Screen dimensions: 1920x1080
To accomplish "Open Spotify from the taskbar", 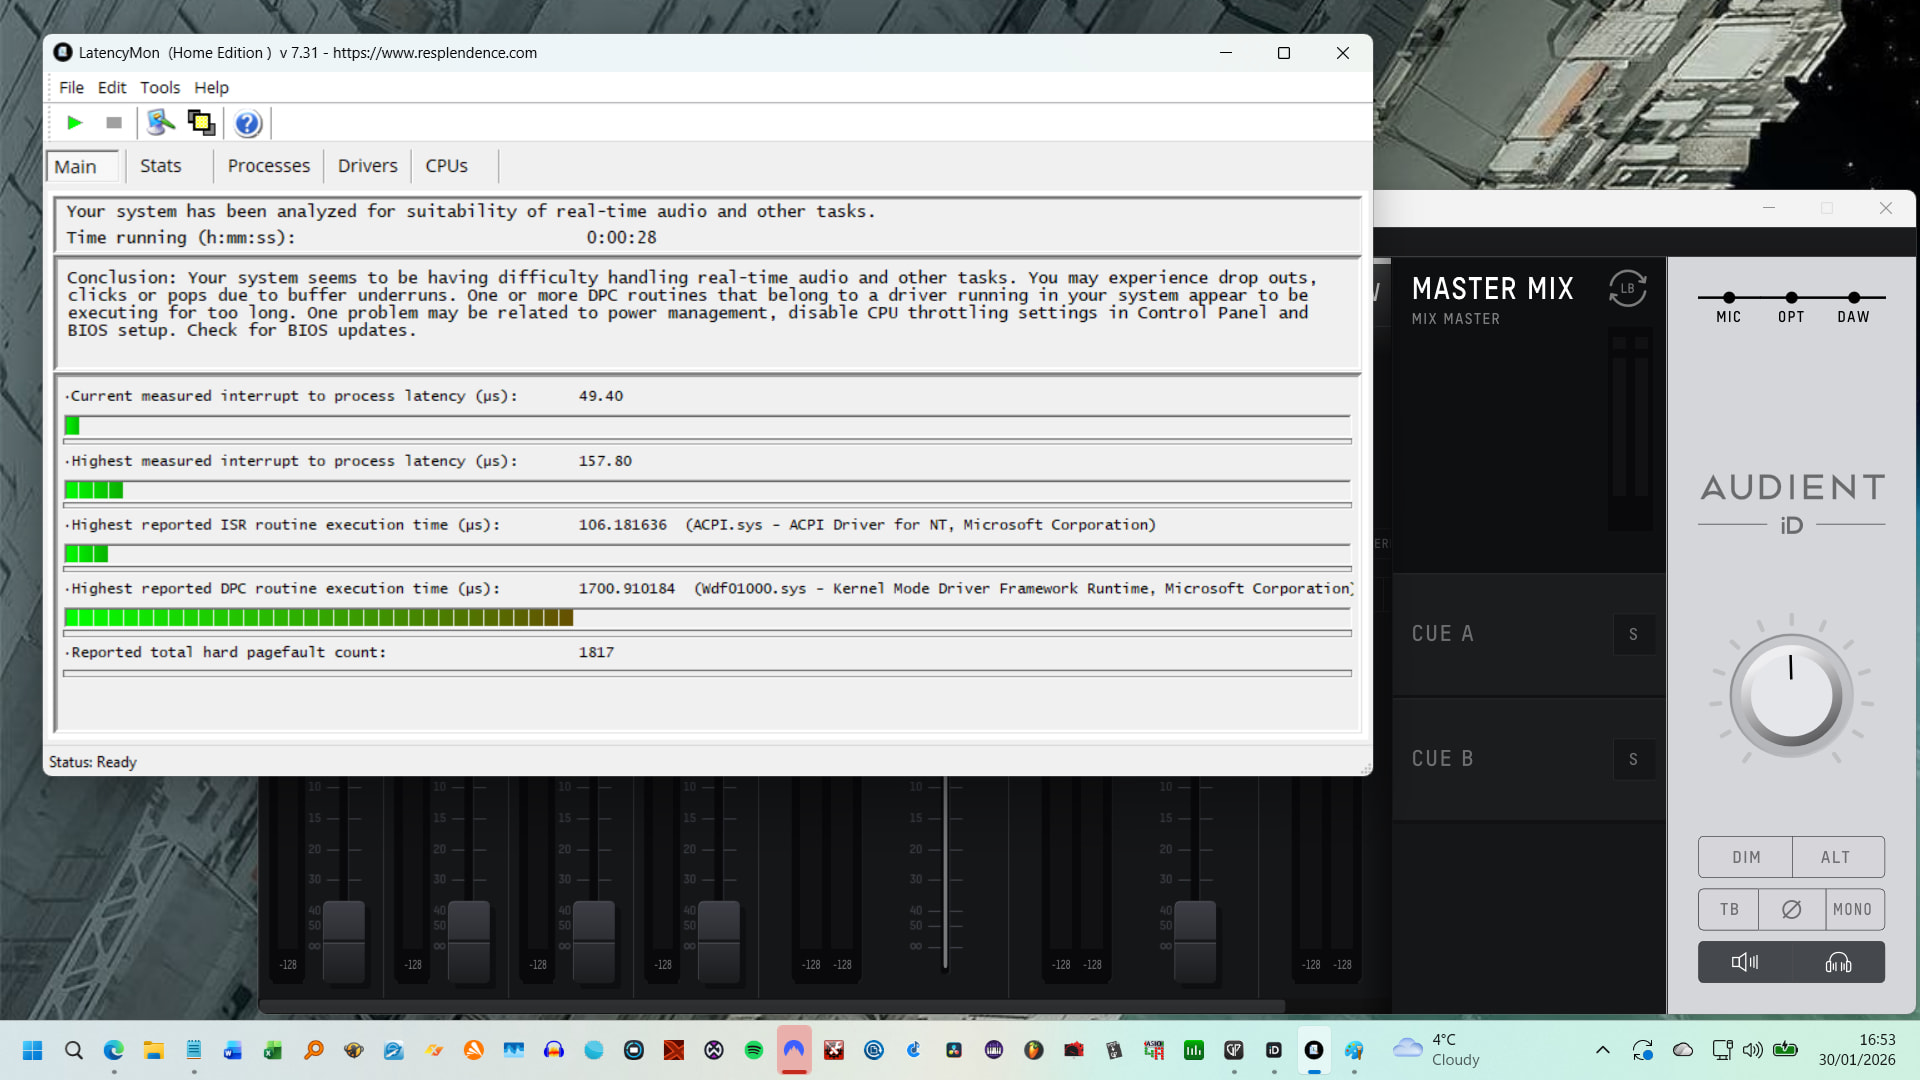I will 754,1050.
